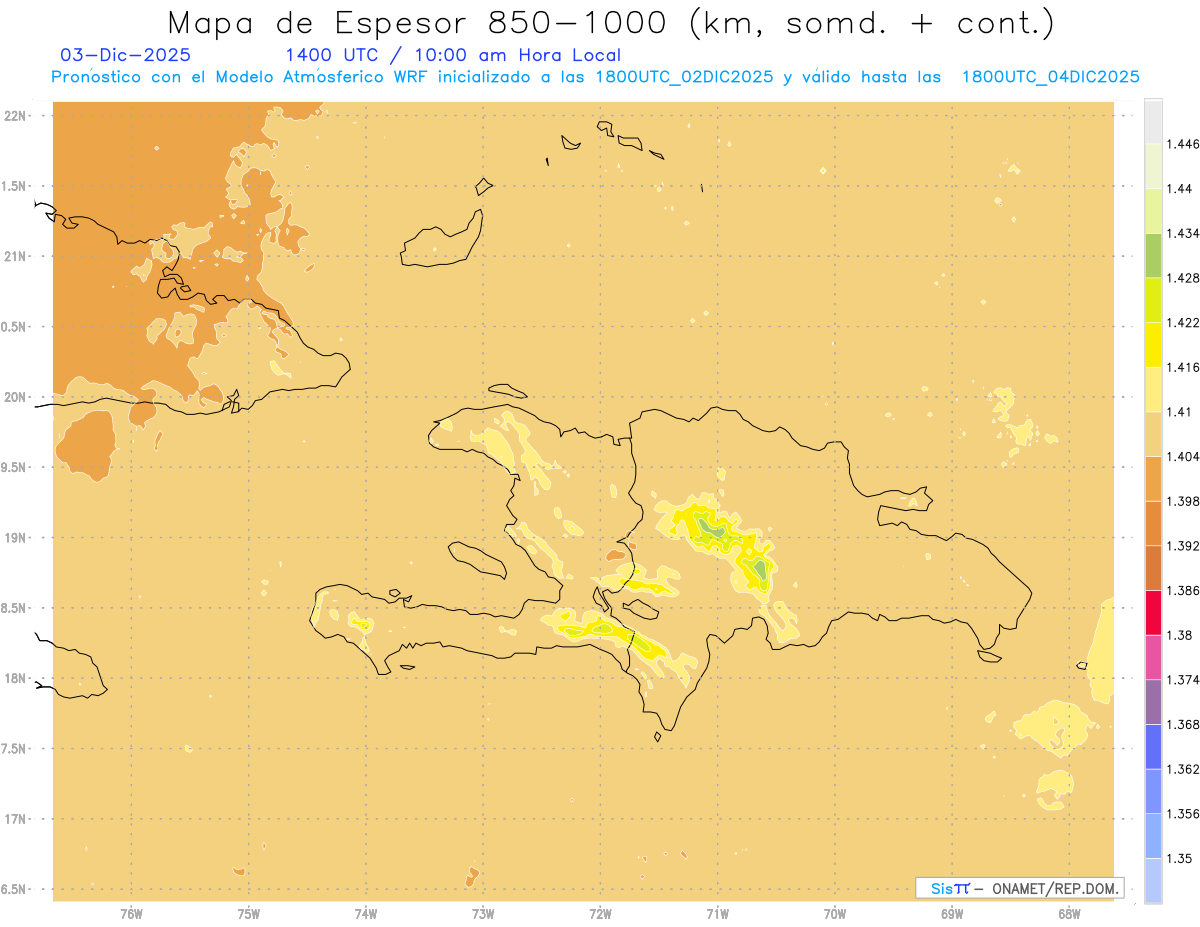This screenshot has width=1200, height=927.
Task: Click the '18N' latitude label
Action: (x=17, y=678)
